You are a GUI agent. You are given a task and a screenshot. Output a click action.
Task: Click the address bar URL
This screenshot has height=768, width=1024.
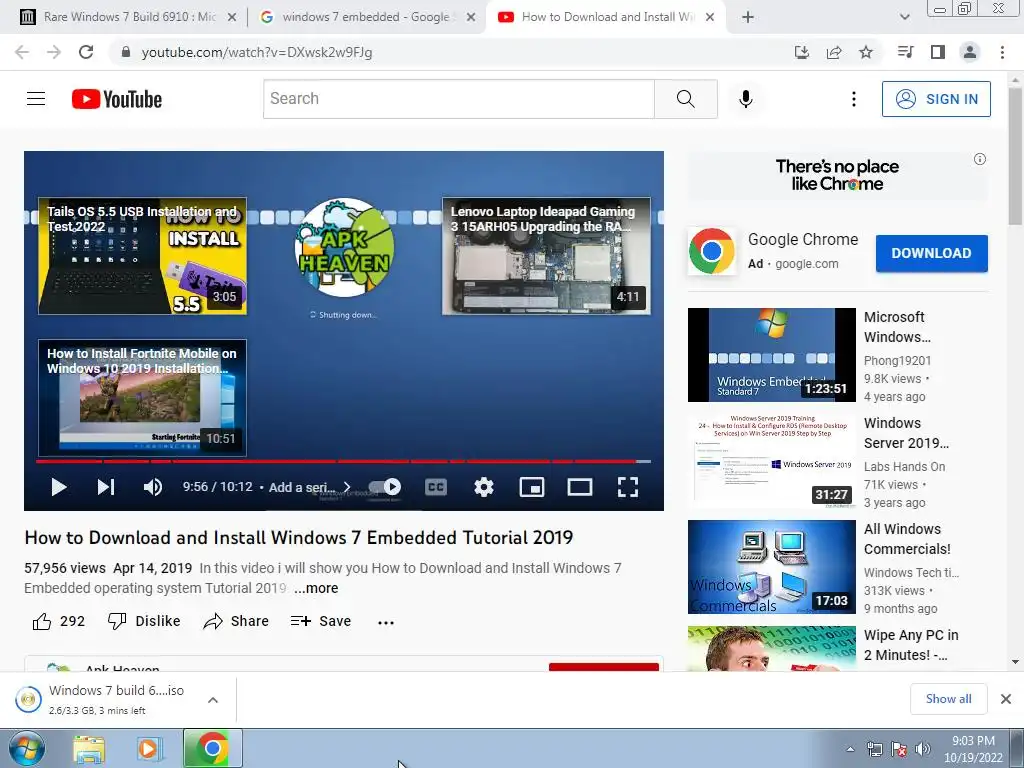coord(257,52)
